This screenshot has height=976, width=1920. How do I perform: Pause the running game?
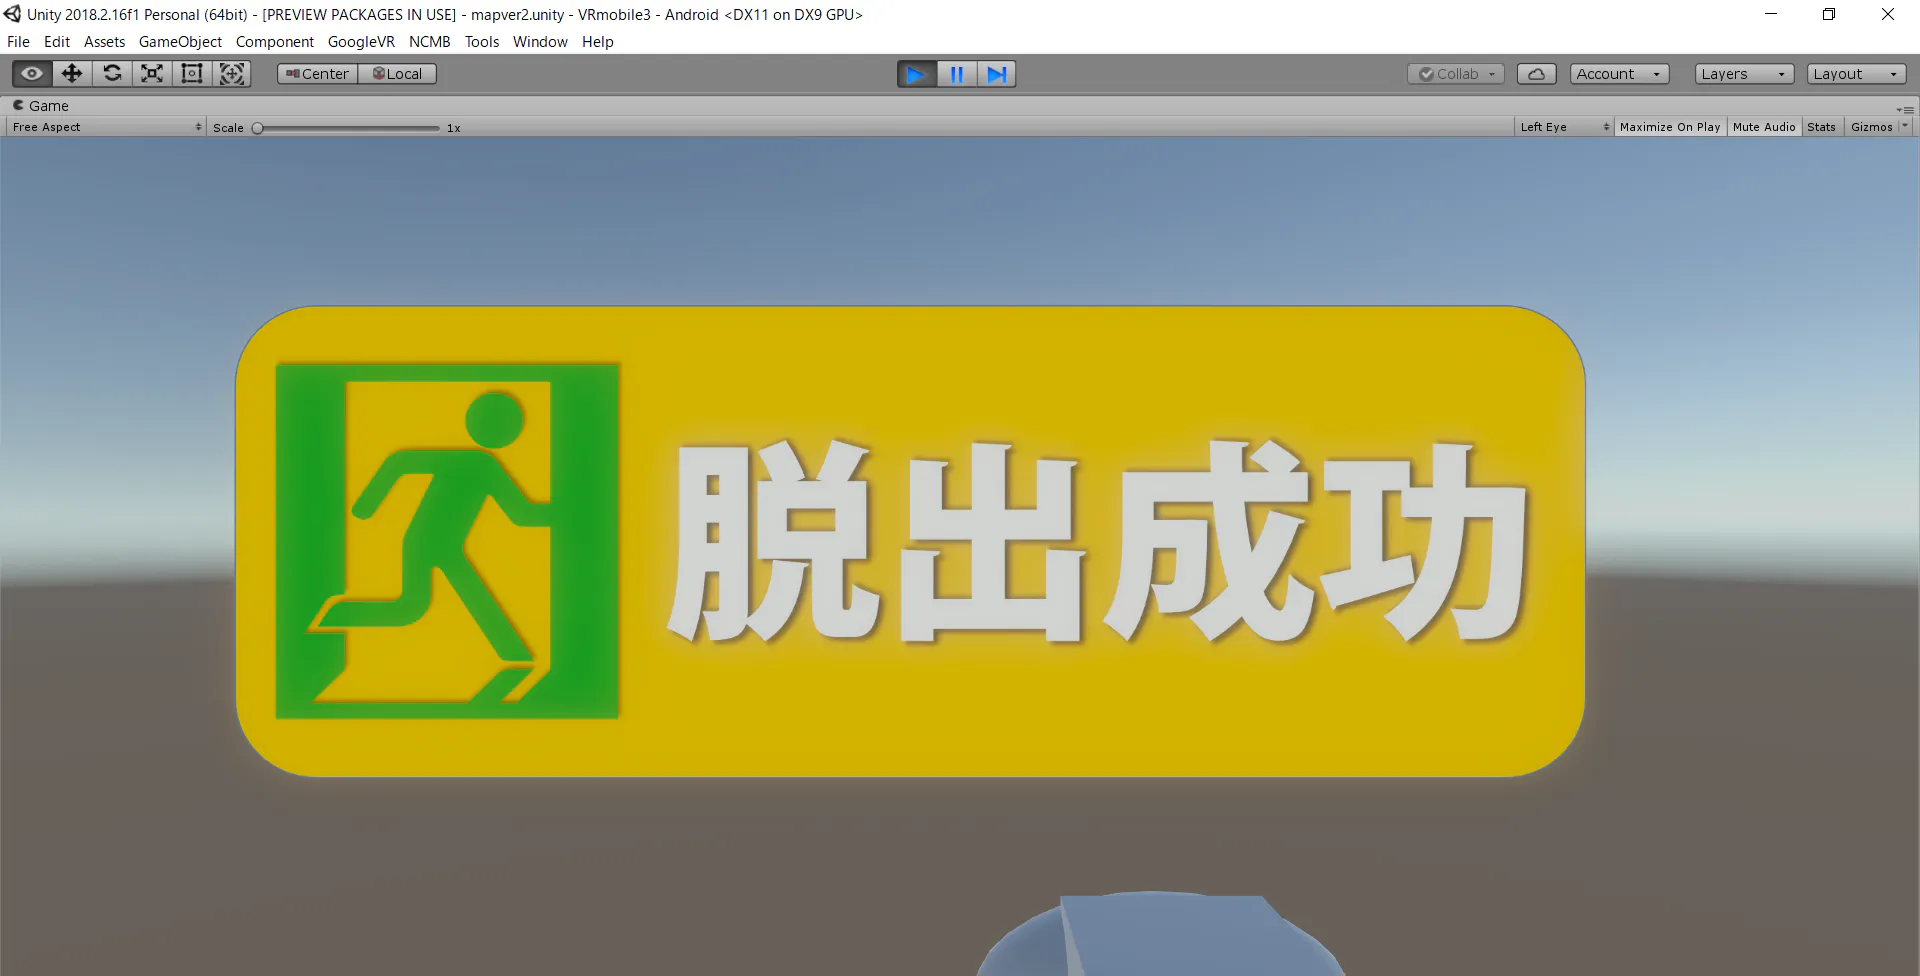click(957, 74)
